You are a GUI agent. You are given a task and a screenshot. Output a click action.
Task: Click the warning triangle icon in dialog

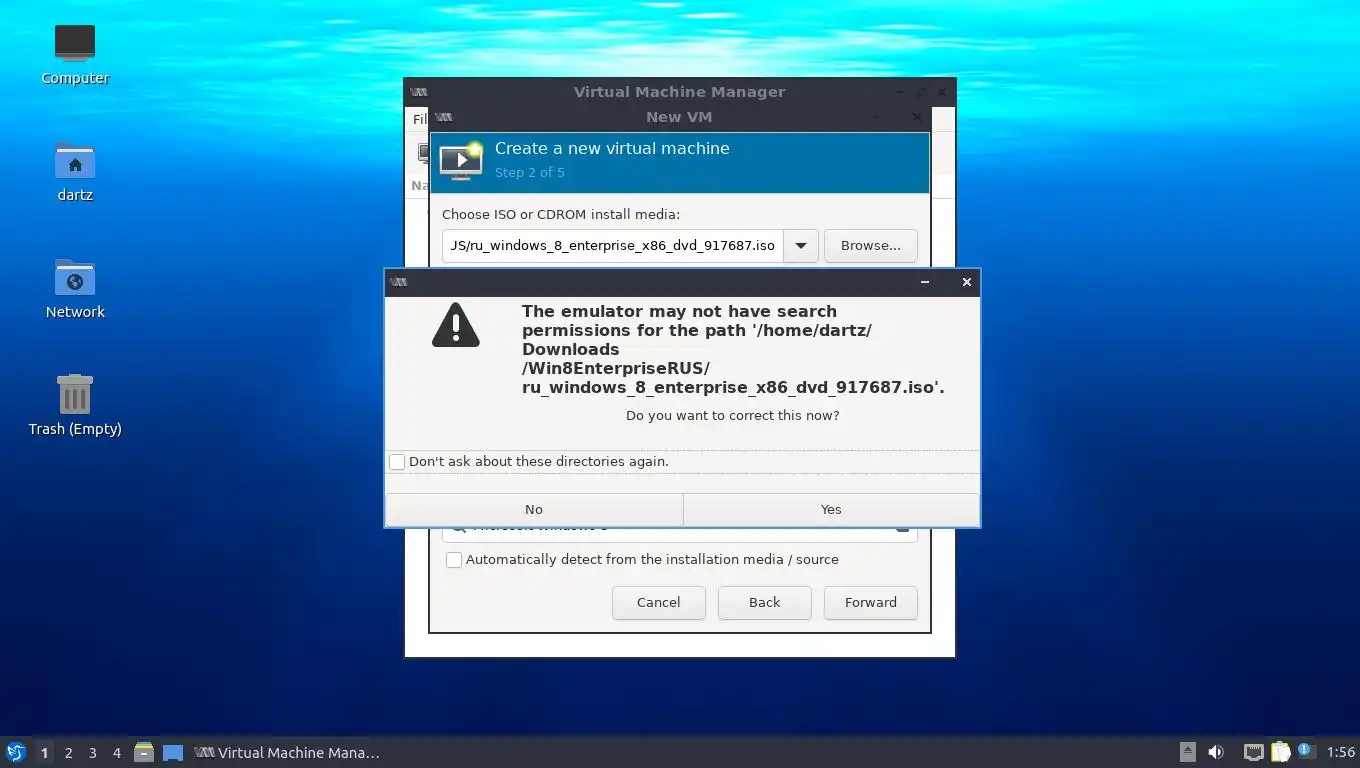456,325
